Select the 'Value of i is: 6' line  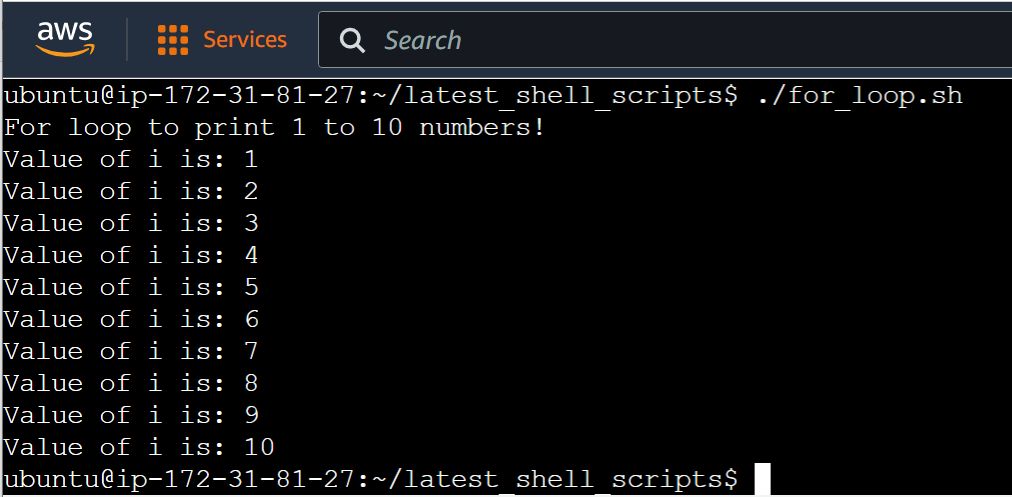131,320
